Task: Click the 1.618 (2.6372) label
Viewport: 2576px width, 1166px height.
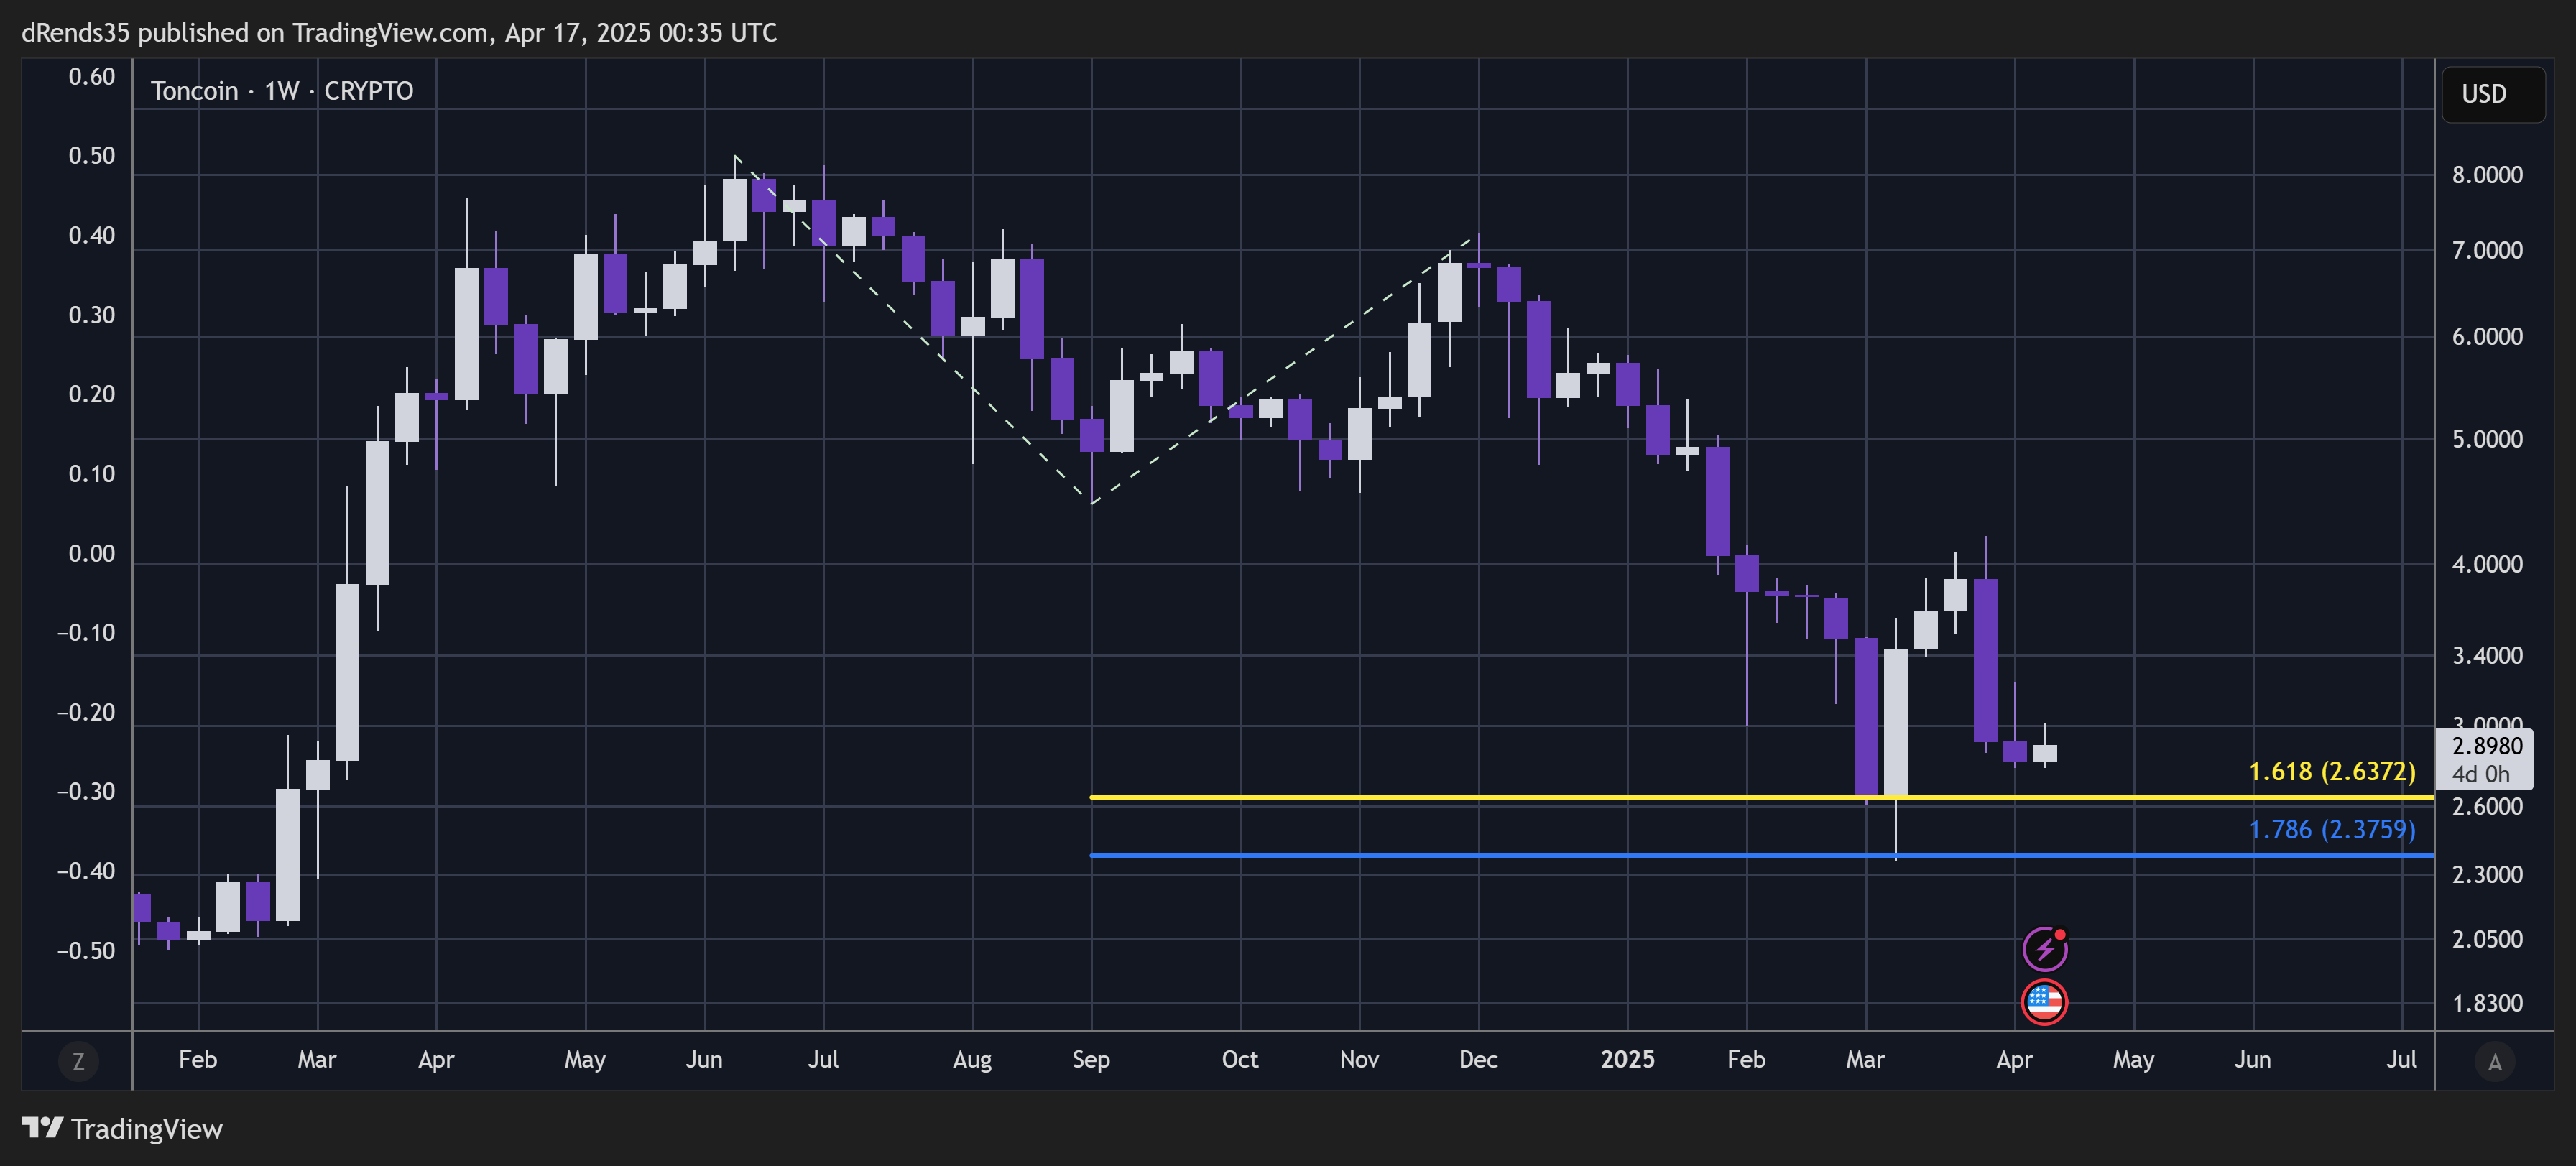Action: pos(2331,771)
